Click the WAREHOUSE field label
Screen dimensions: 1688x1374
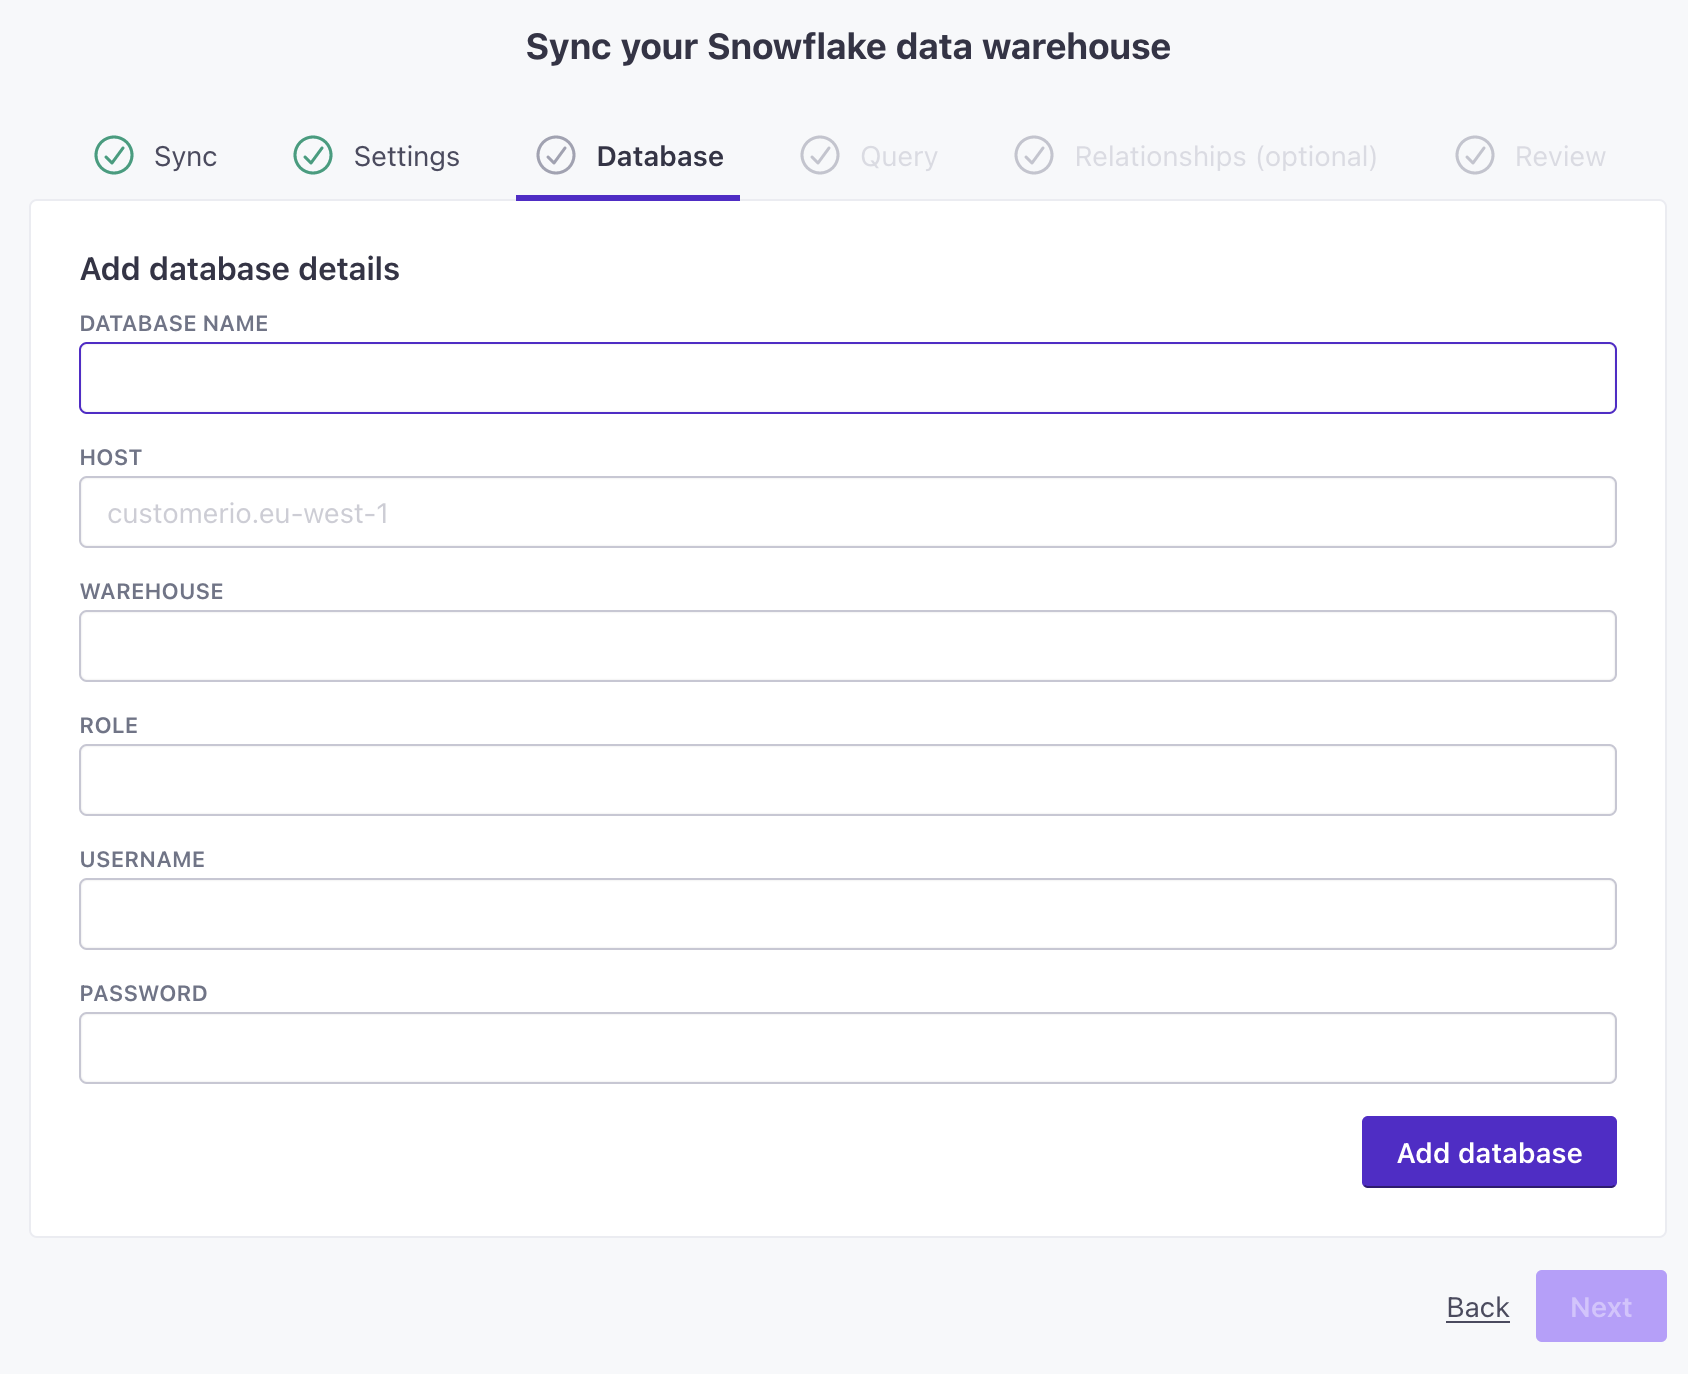pos(152,592)
